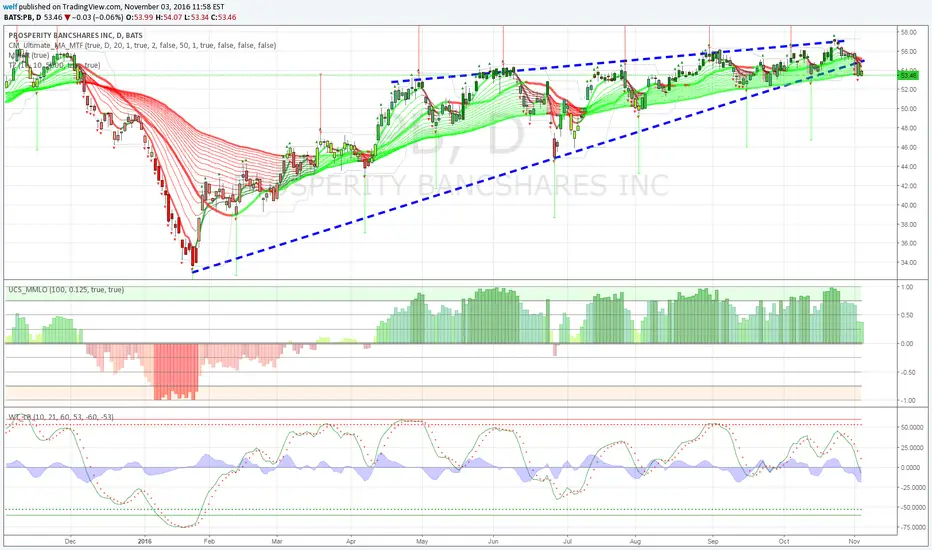This screenshot has height=550, width=932.
Task: Click the open value "O:53.99"
Action: (138, 17)
